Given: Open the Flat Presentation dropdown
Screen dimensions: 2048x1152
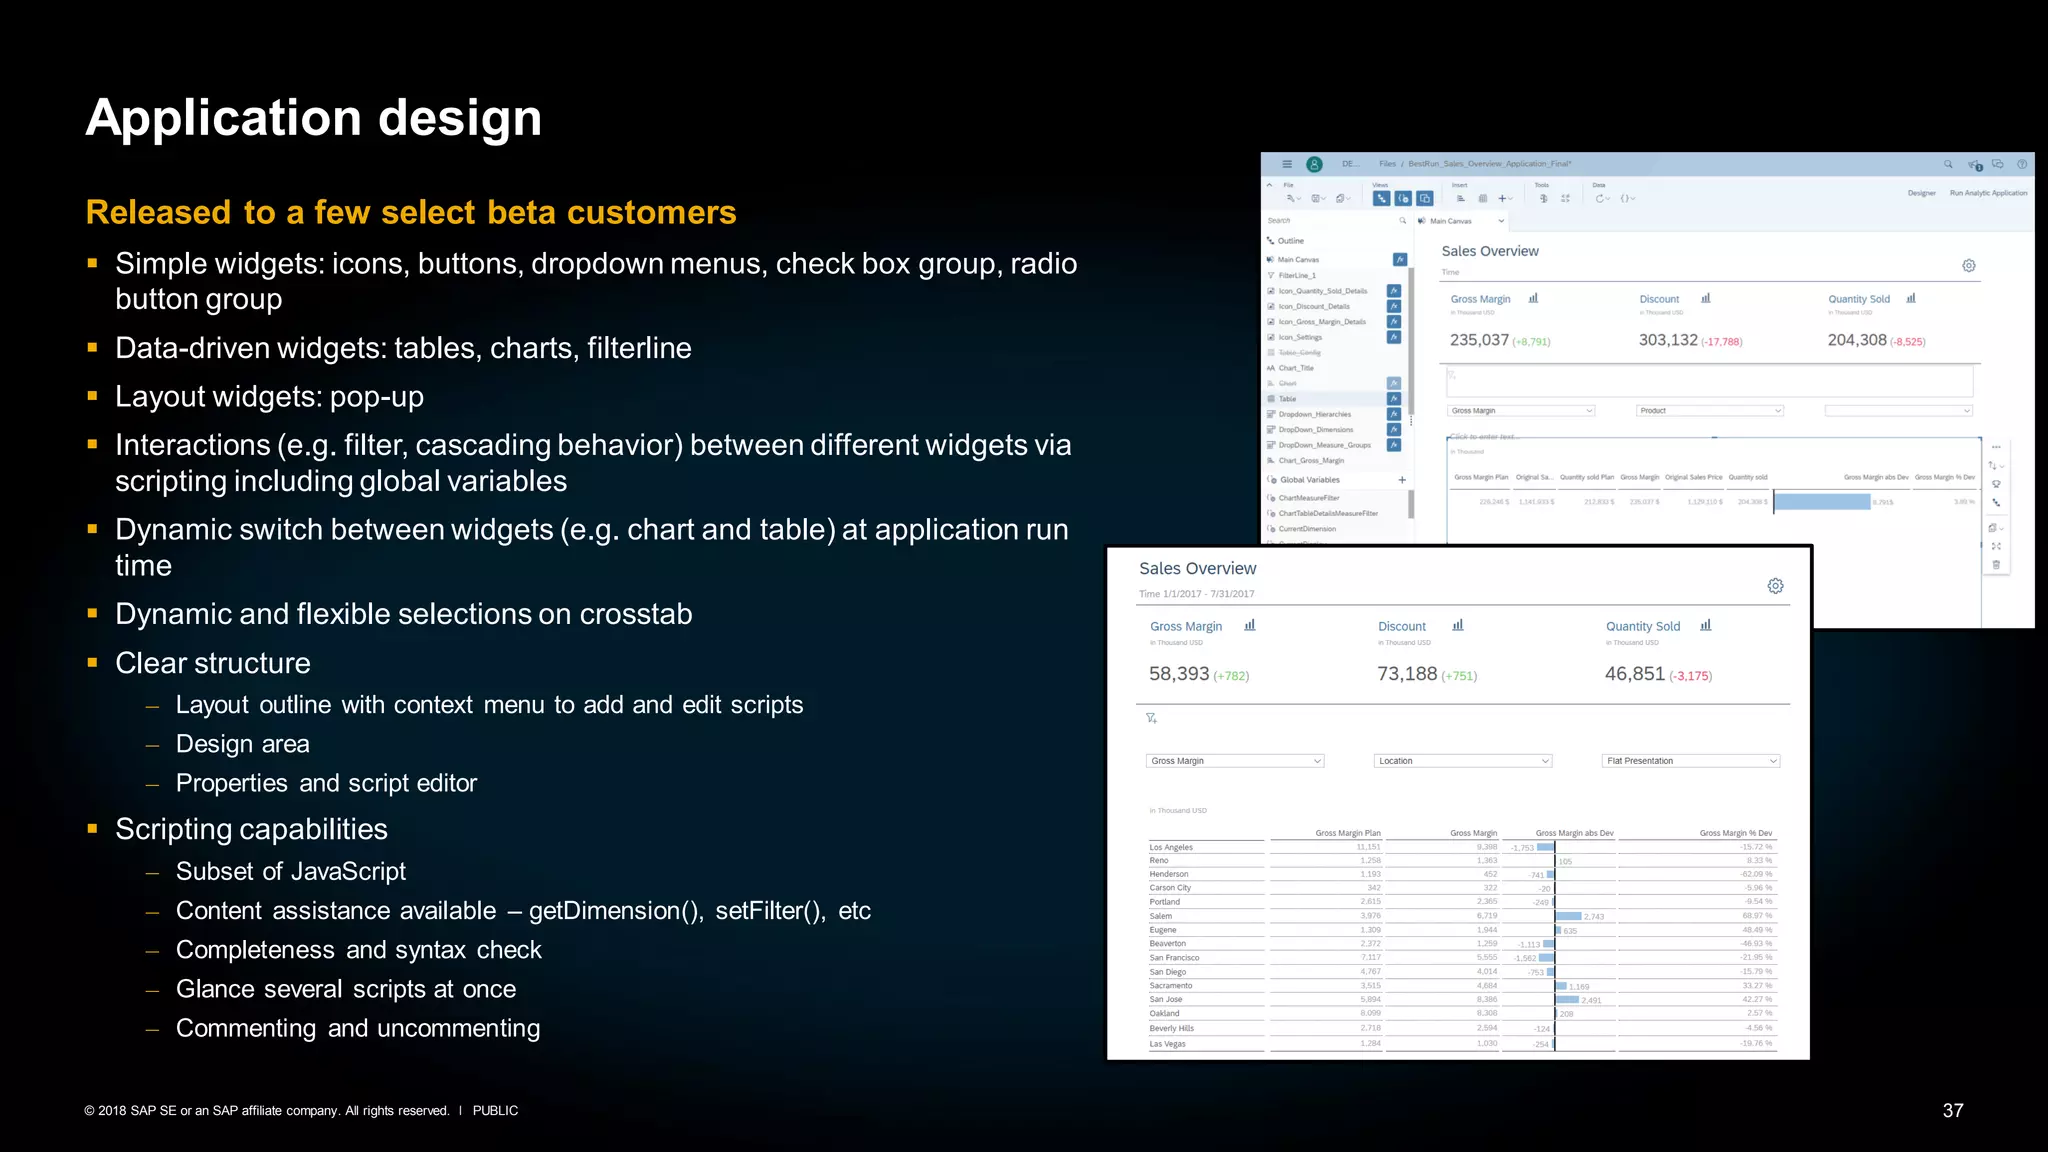Looking at the screenshot, I should click(x=1691, y=761).
